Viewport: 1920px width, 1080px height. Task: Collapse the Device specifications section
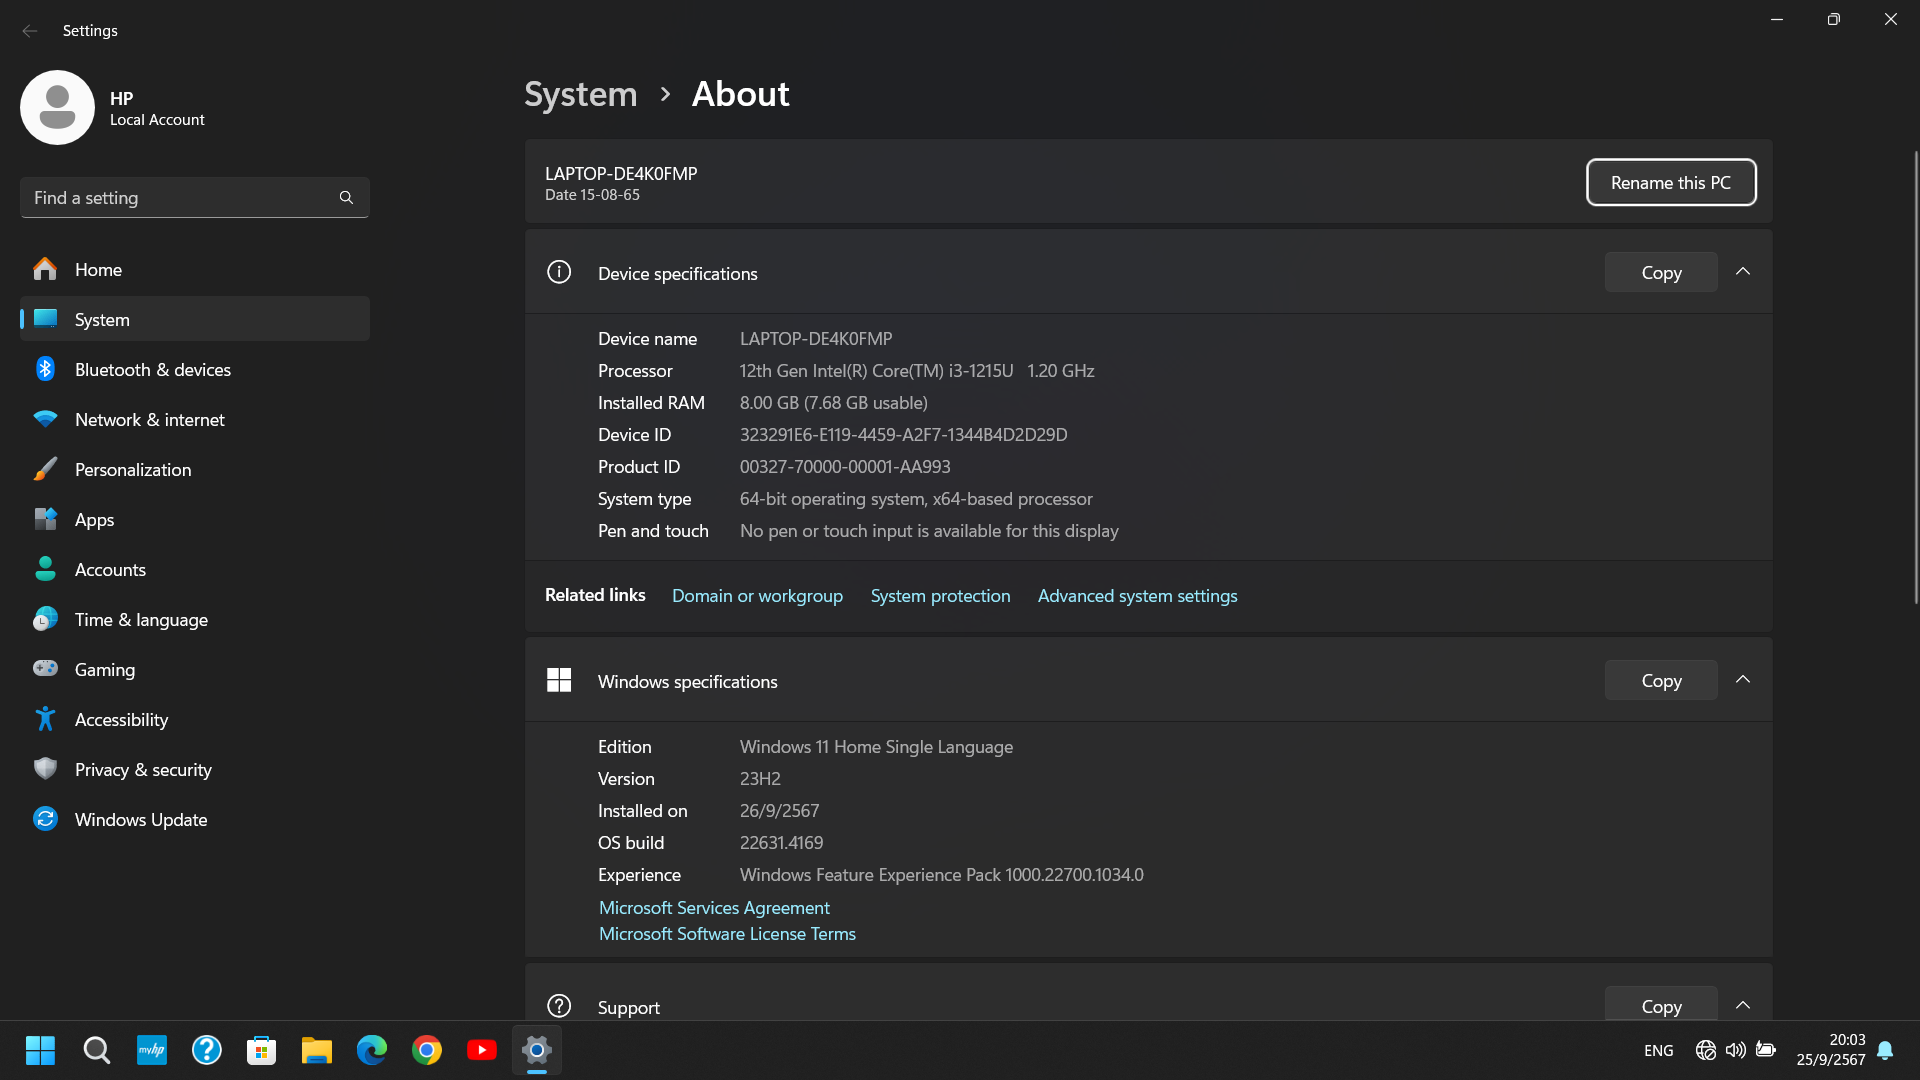pos(1743,272)
